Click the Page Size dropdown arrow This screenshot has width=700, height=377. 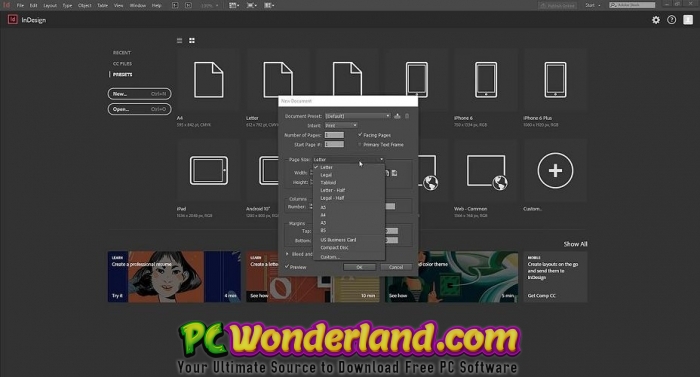pos(381,159)
